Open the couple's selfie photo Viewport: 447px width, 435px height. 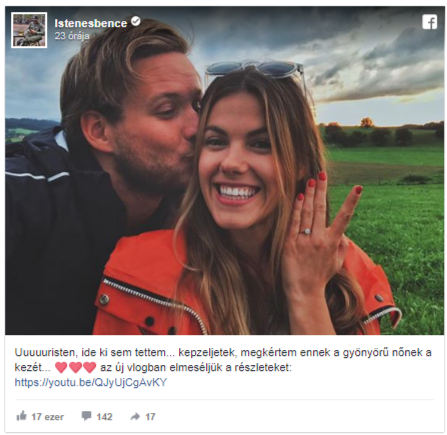coord(224,170)
